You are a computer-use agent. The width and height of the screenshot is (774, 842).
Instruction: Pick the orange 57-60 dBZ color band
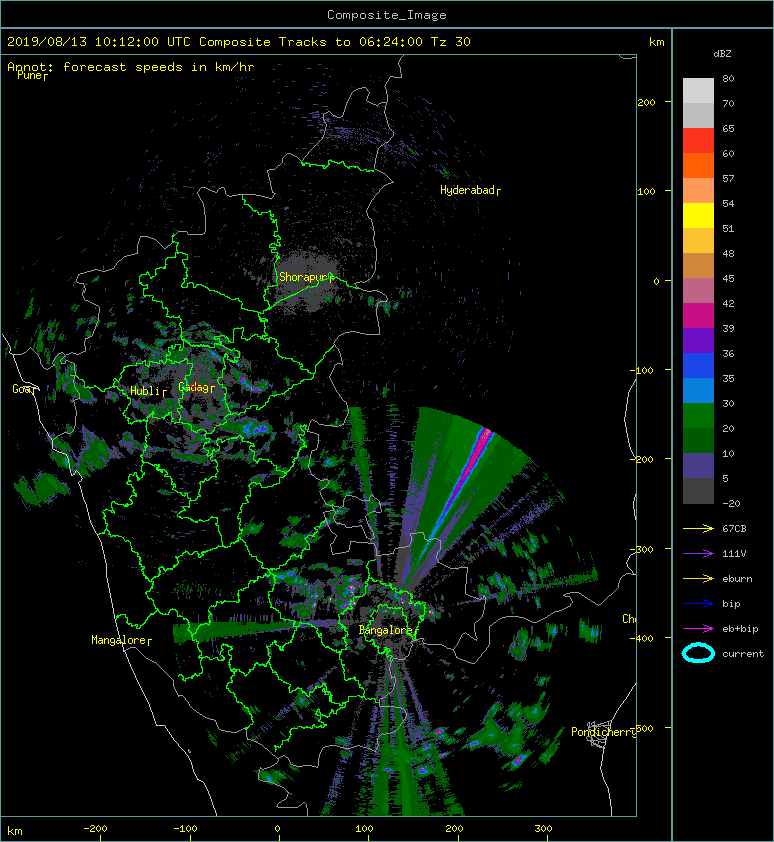click(698, 165)
